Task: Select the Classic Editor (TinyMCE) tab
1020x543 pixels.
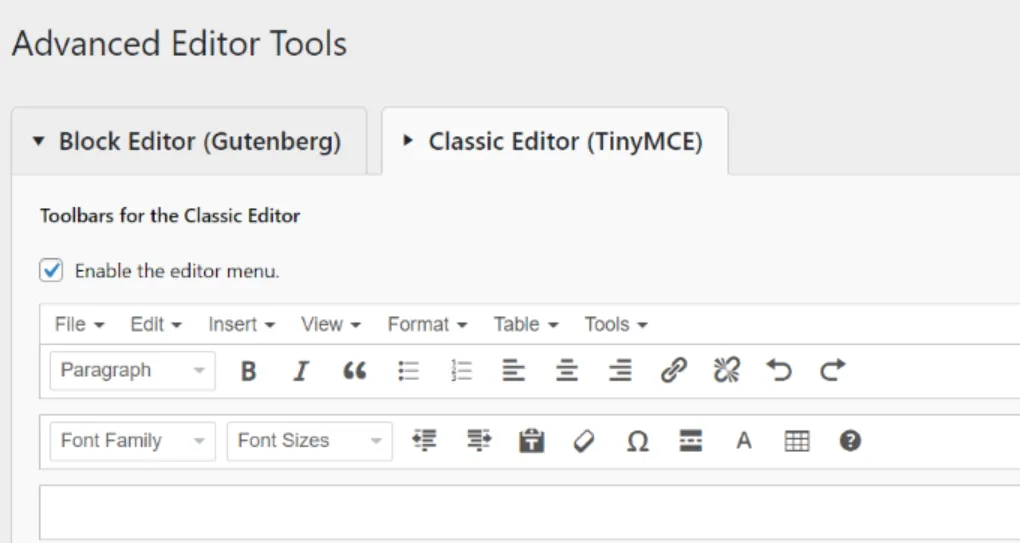Action: pyautogui.click(x=554, y=142)
